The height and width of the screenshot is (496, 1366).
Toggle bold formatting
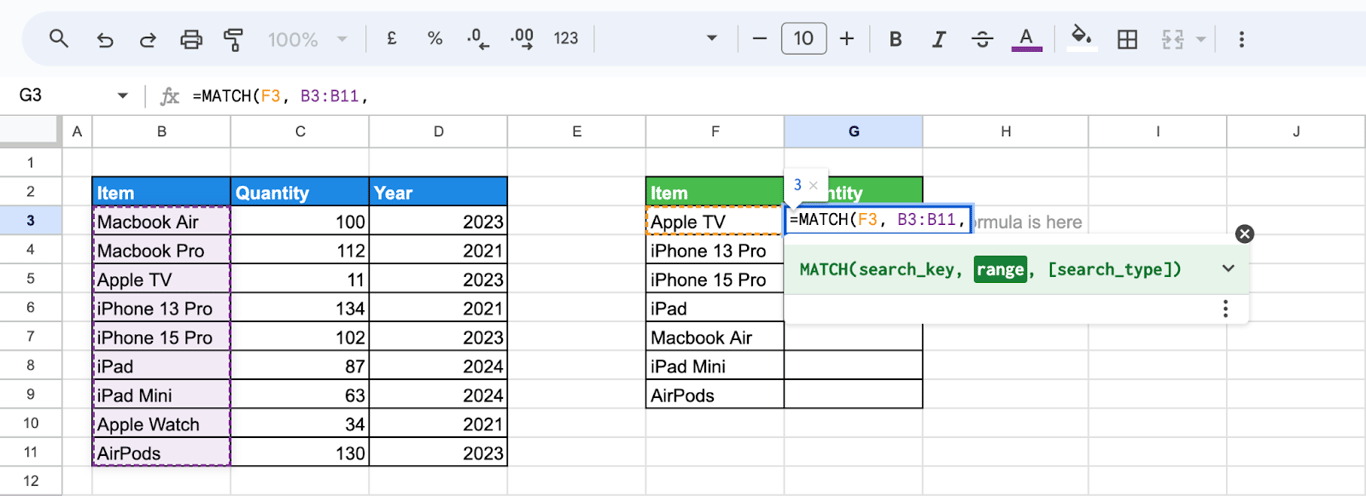coord(895,39)
